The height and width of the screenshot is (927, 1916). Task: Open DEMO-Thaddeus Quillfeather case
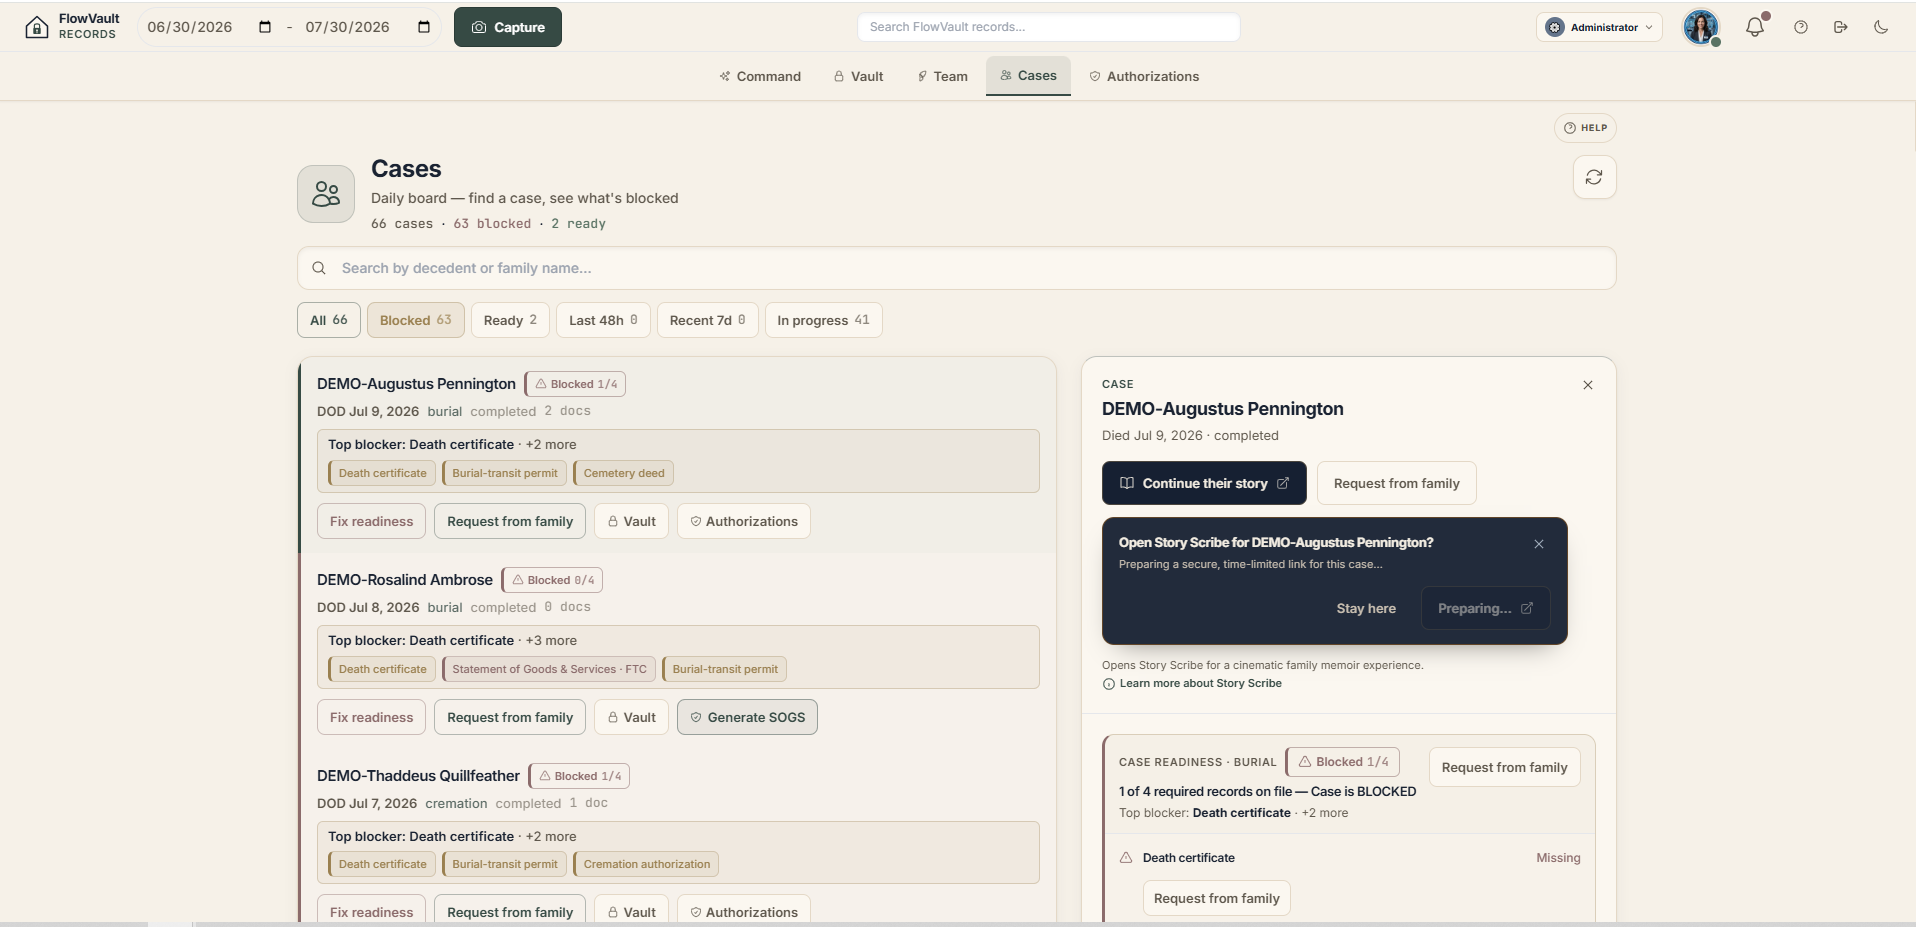[418, 776]
